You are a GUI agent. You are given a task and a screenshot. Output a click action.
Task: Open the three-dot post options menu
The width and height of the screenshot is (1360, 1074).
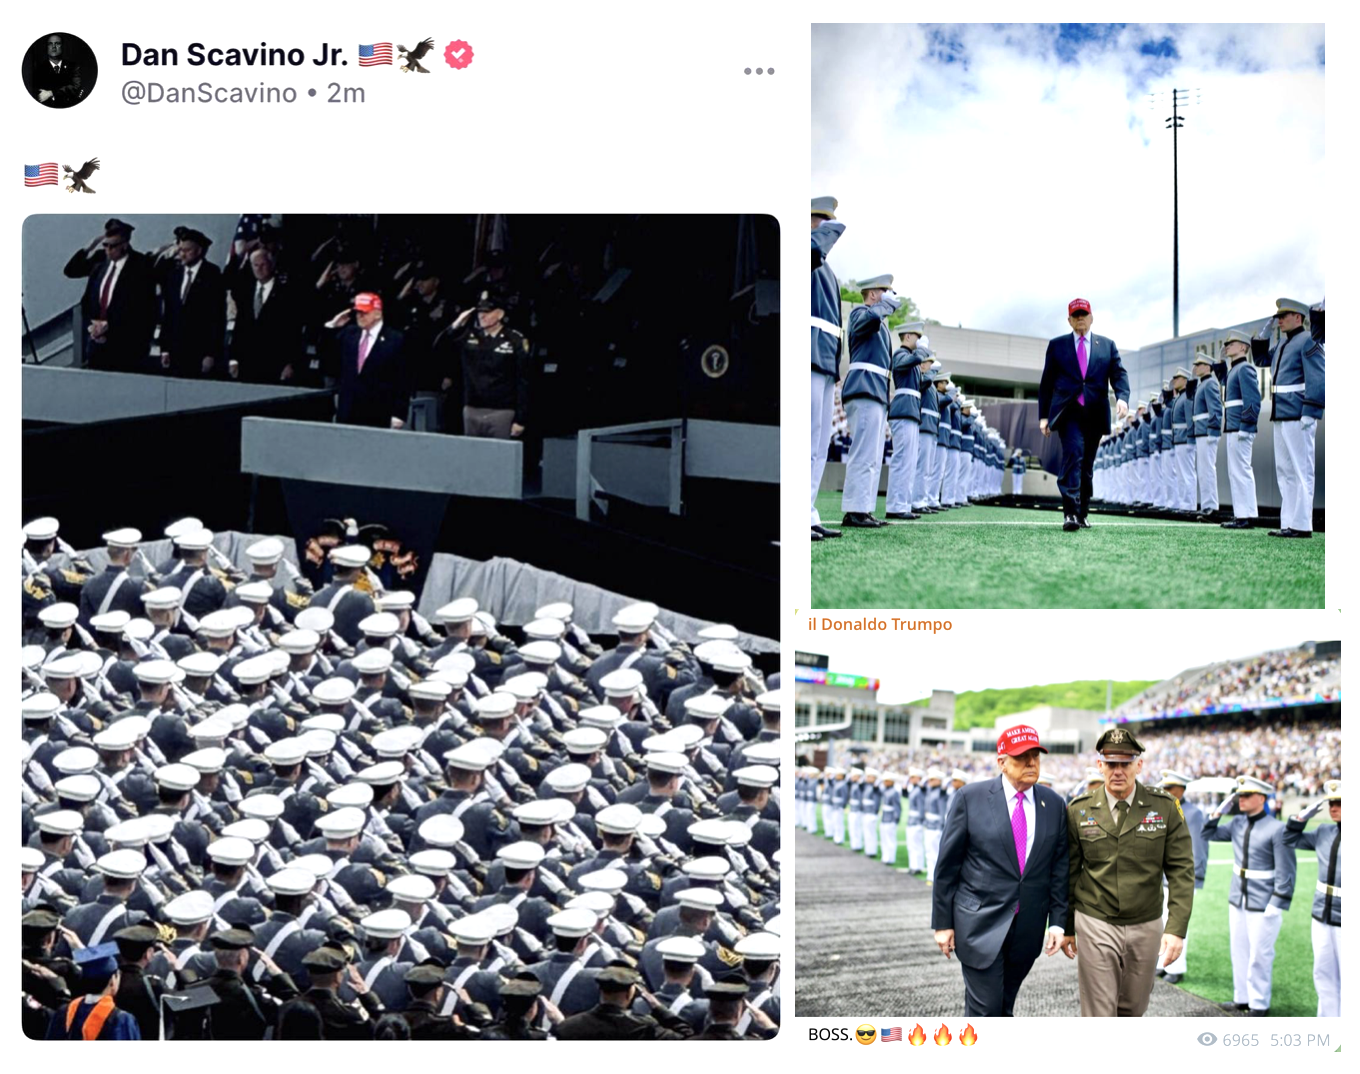(x=759, y=71)
